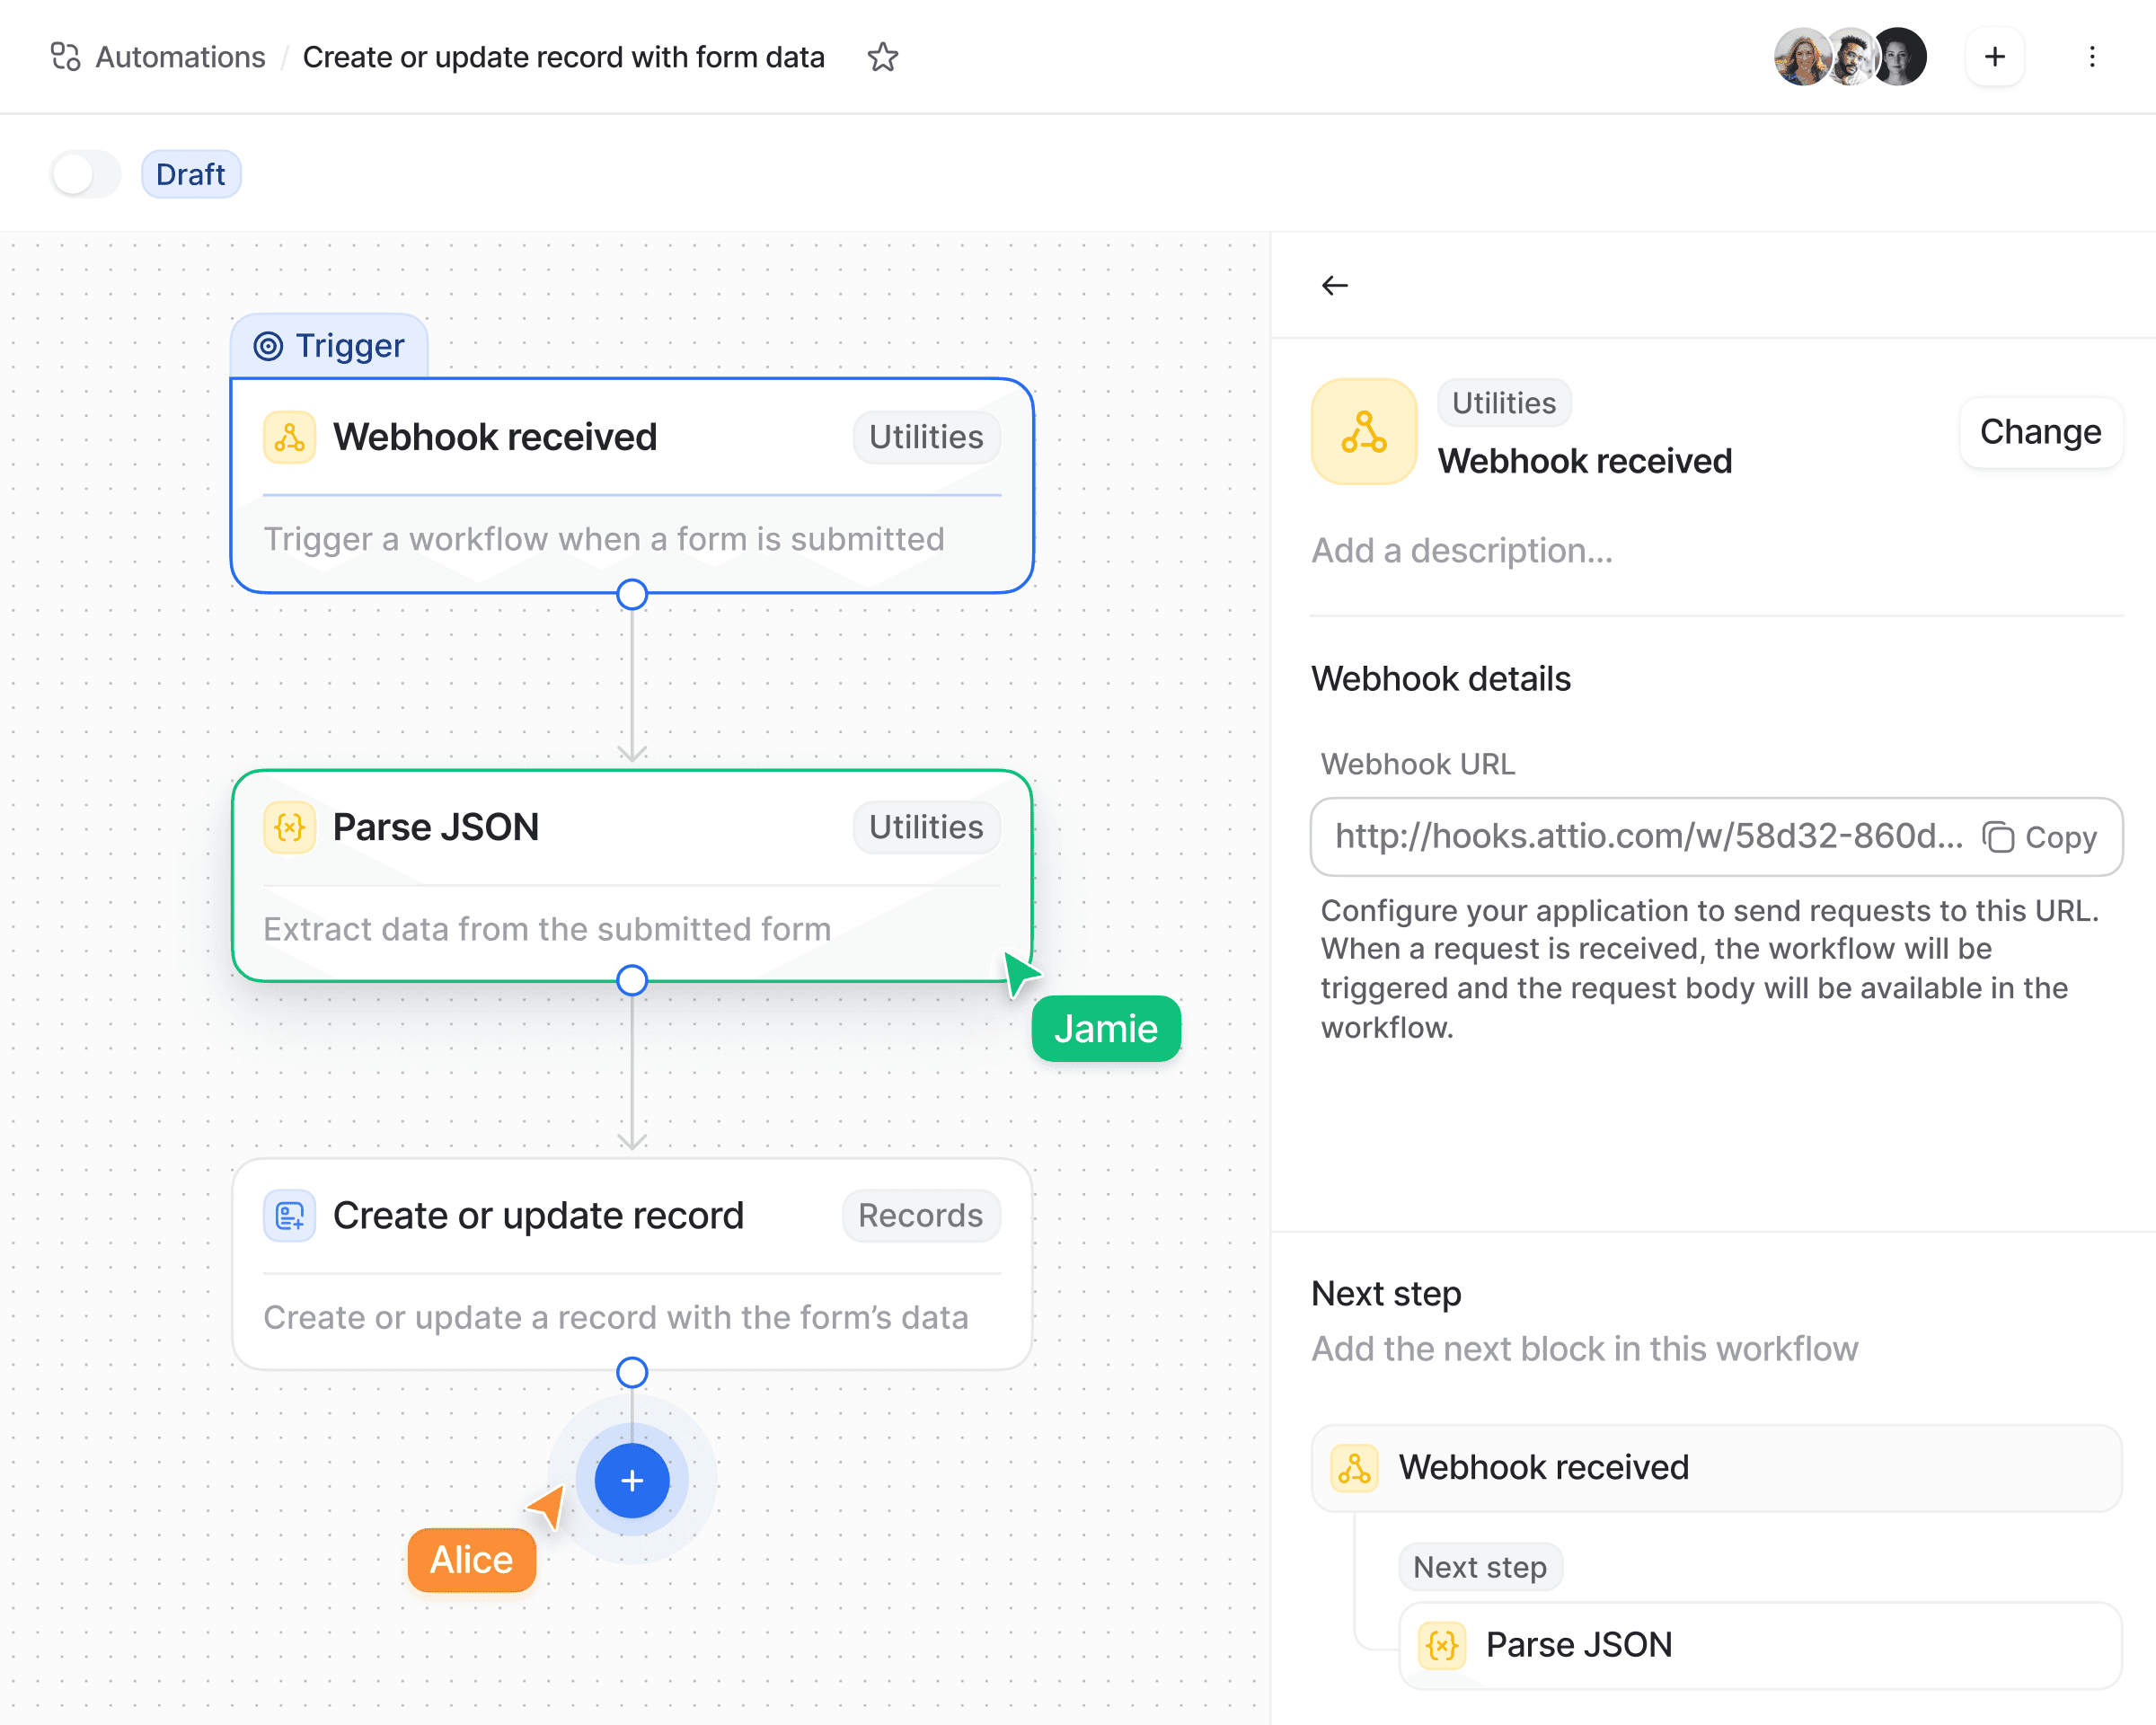The width and height of the screenshot is (2156, 1725).
Task: Click the webhook icon in the Next step card
Action: (x=1354, y=1467)
